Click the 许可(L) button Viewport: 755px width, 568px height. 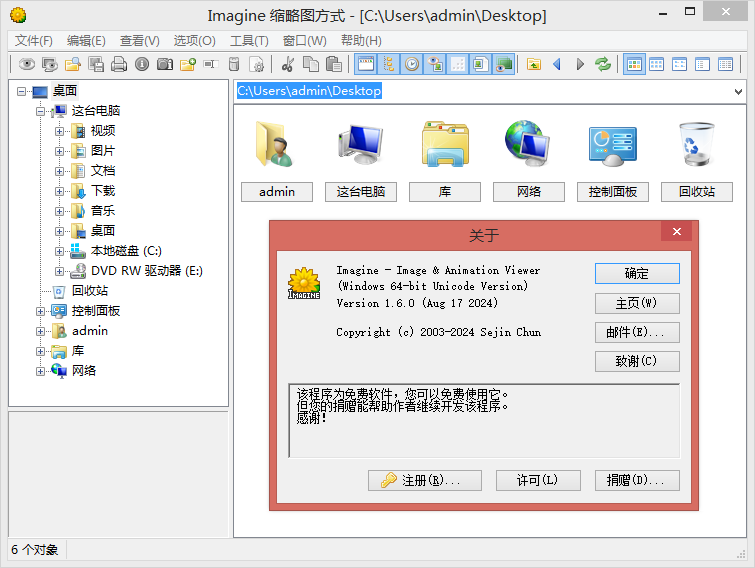click(538, 480)
